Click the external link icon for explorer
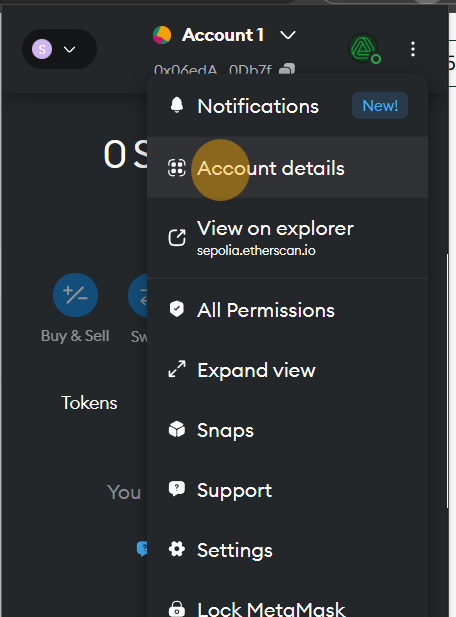The image size is (456, 617). [x=177, y=238]
